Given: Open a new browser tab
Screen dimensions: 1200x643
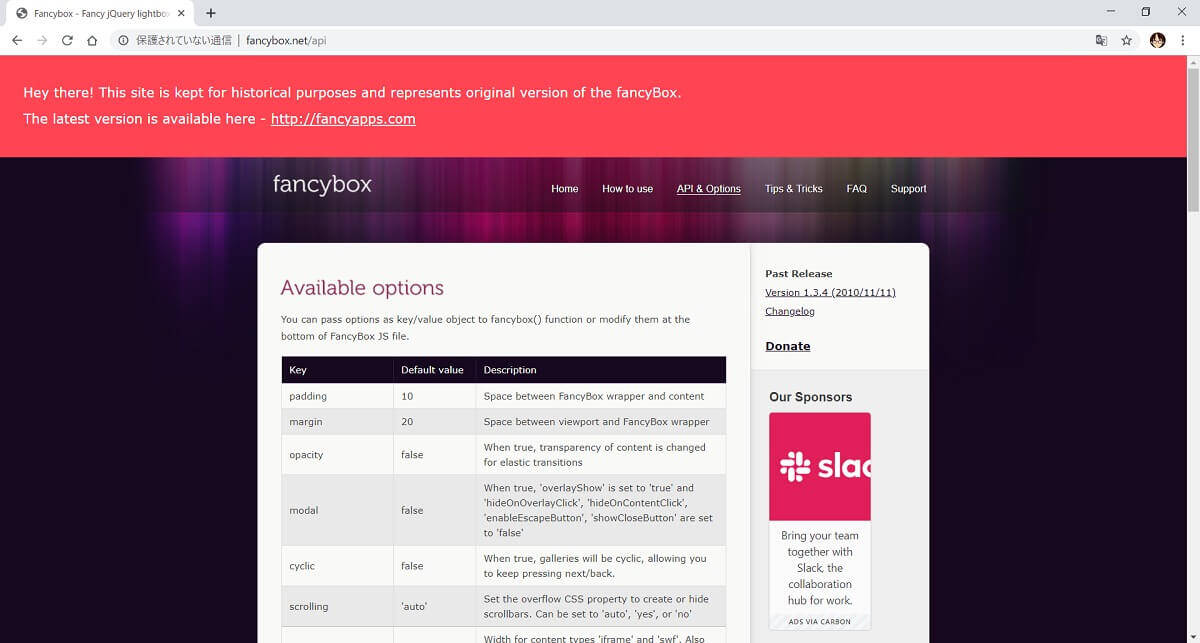Looking at the screenshot, I should coord(209,14).
